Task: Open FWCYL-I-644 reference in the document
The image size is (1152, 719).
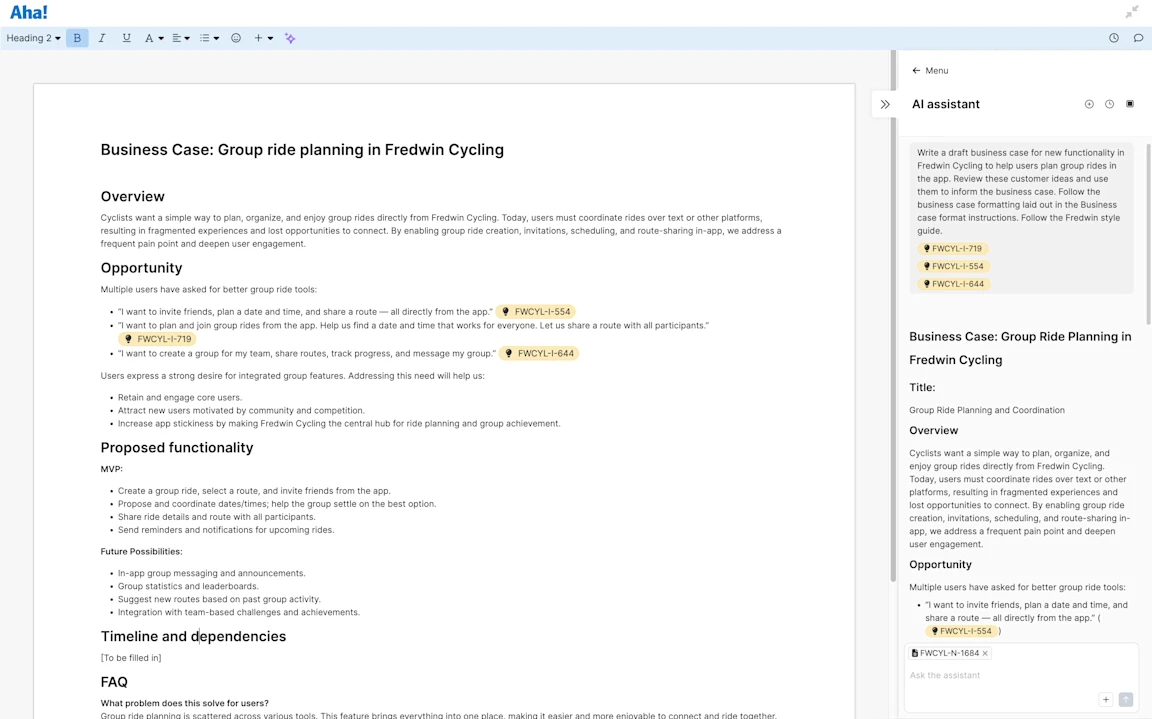Action: 539,353
